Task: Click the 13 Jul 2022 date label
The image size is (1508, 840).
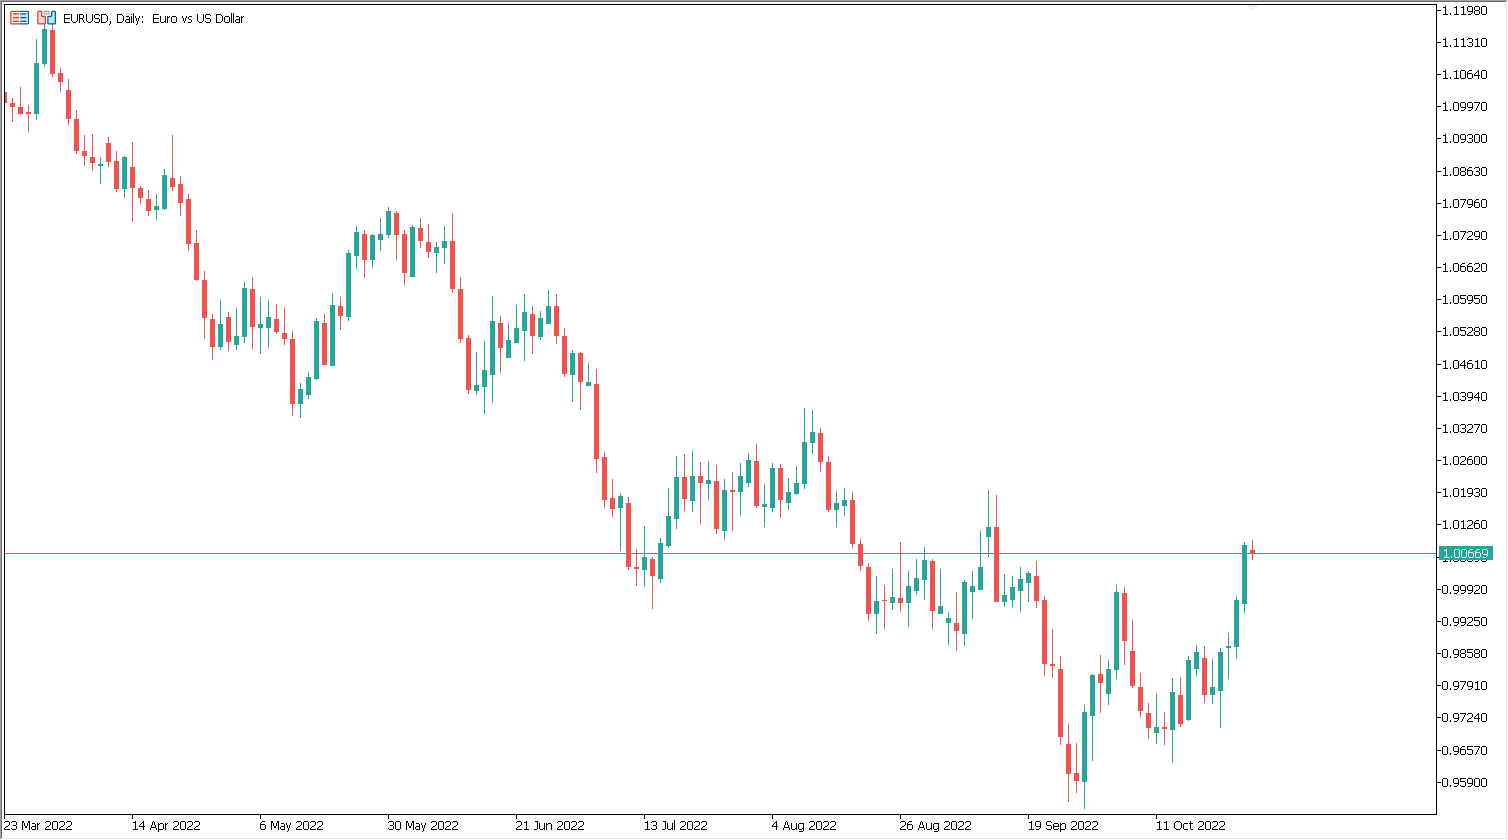Action: [x=676, y=826]
